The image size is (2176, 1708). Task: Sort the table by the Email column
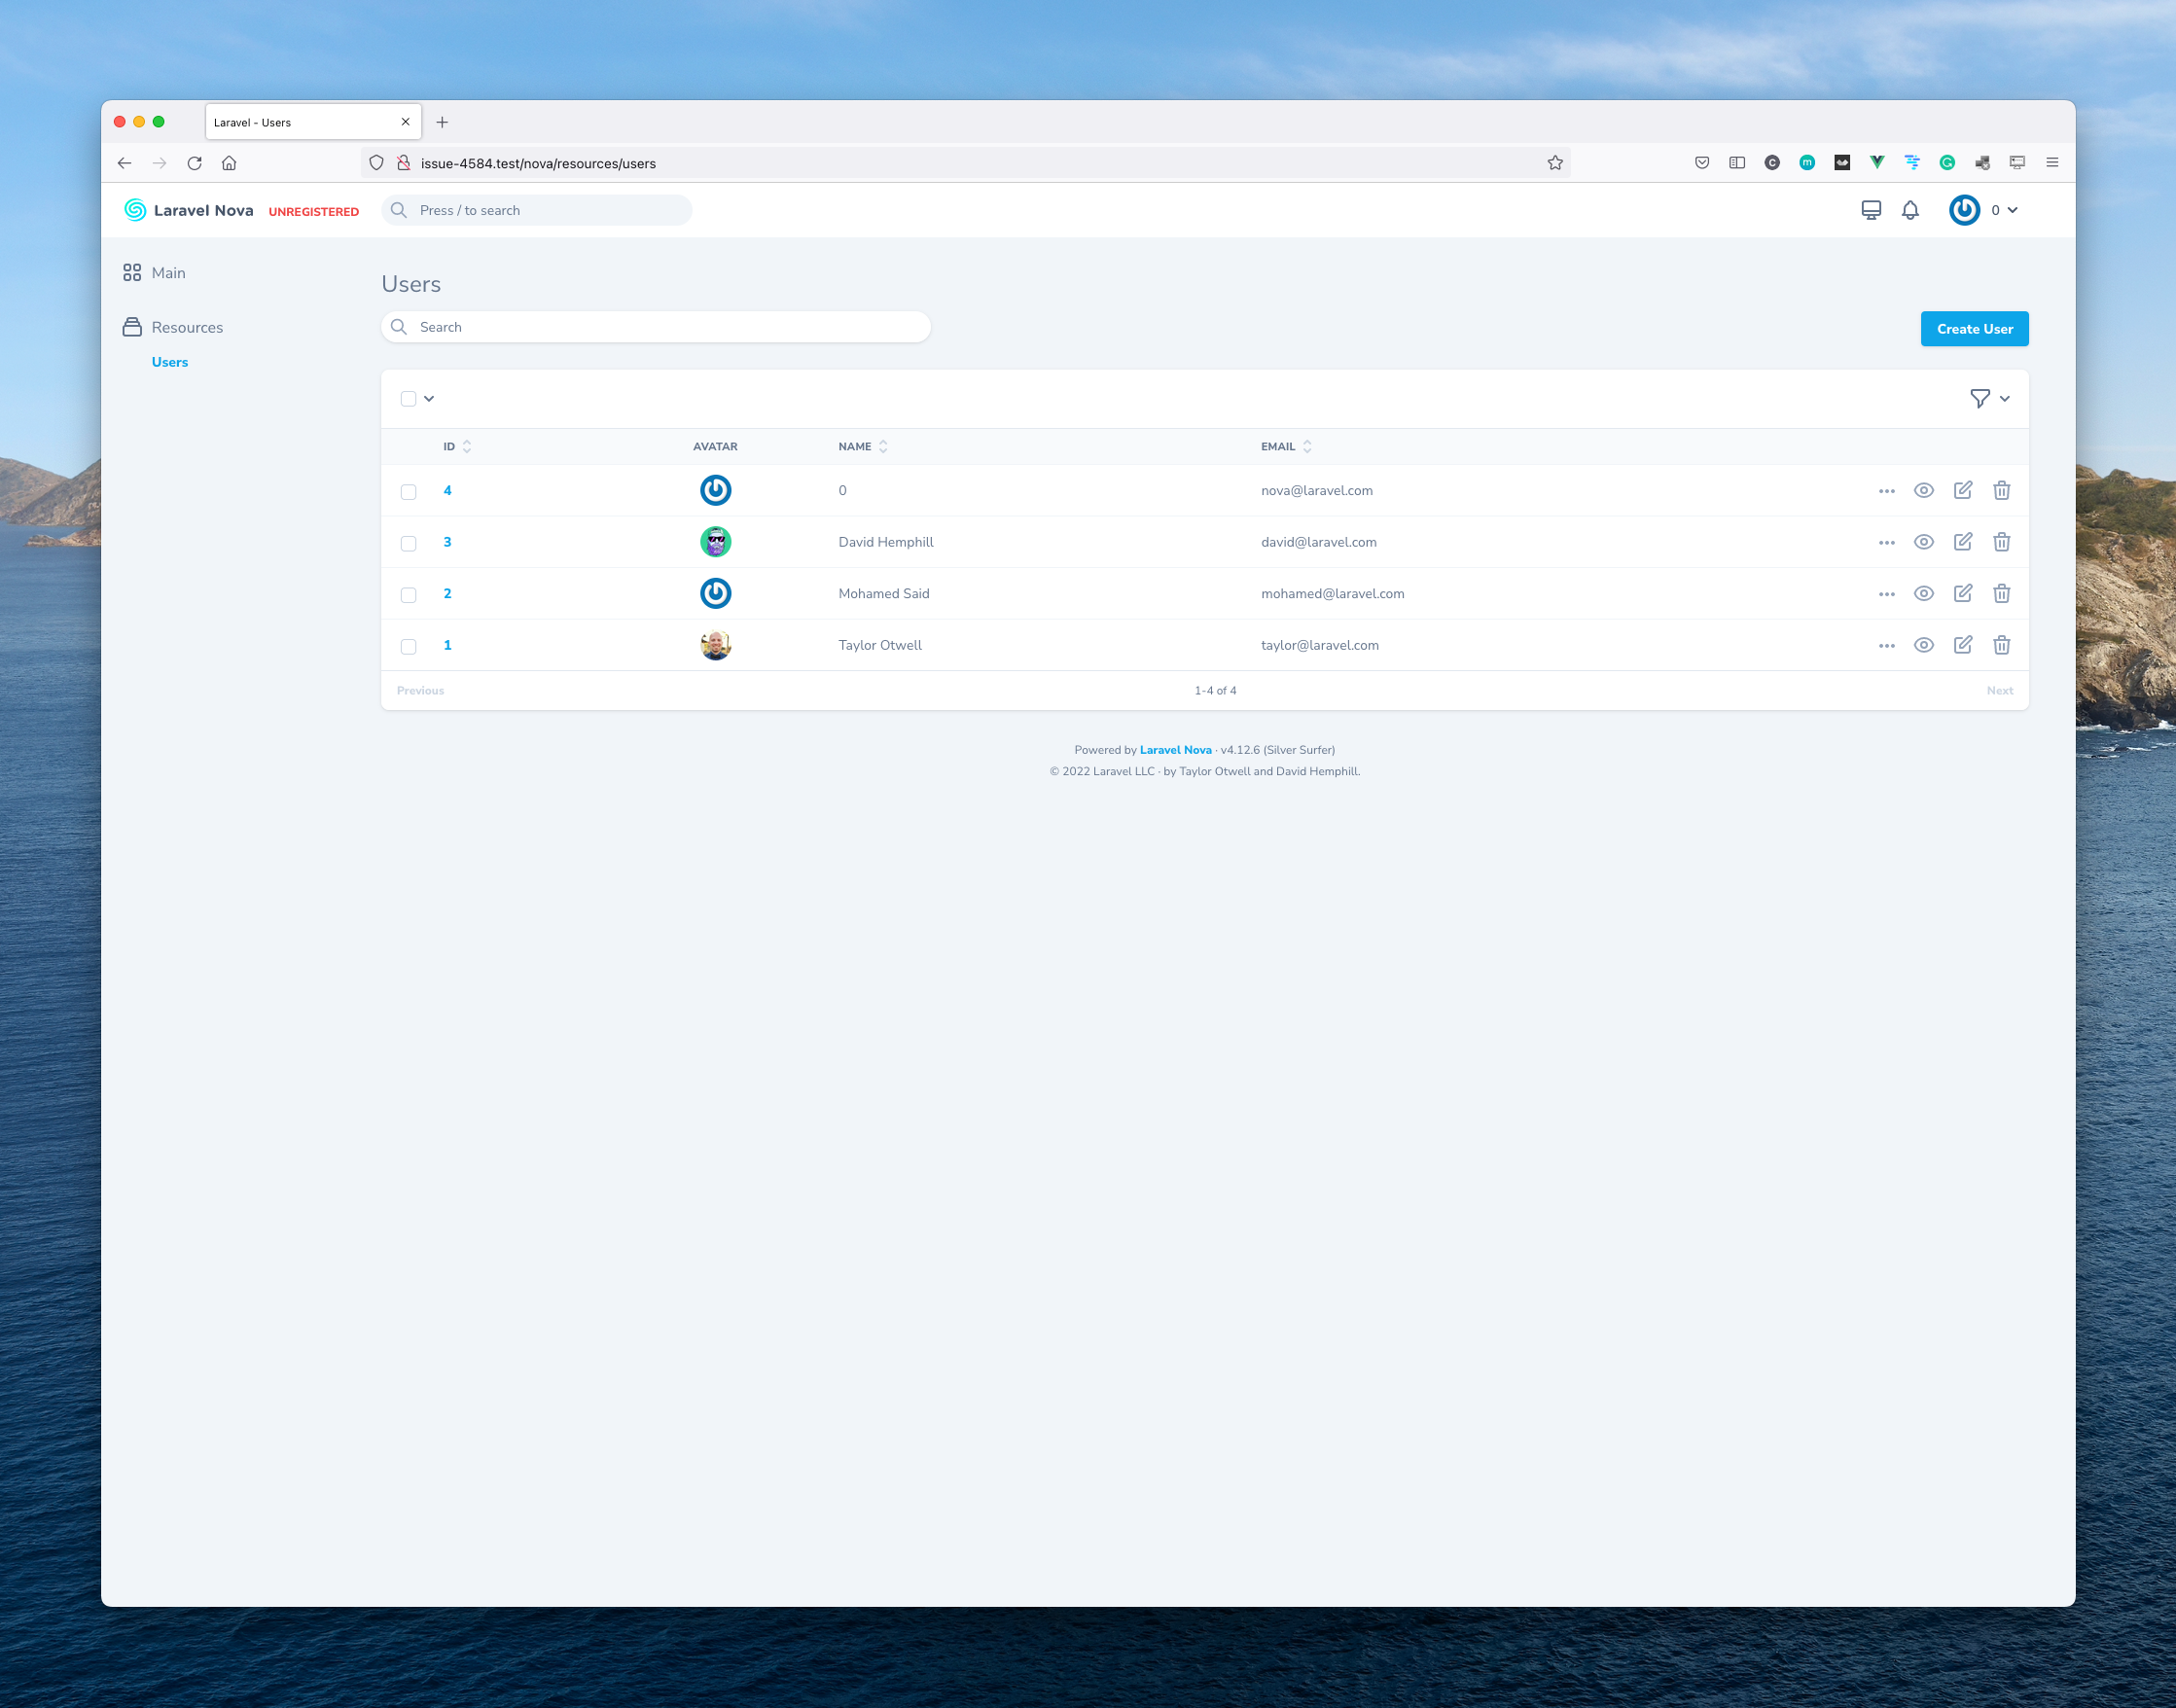tap(1284, 446)
